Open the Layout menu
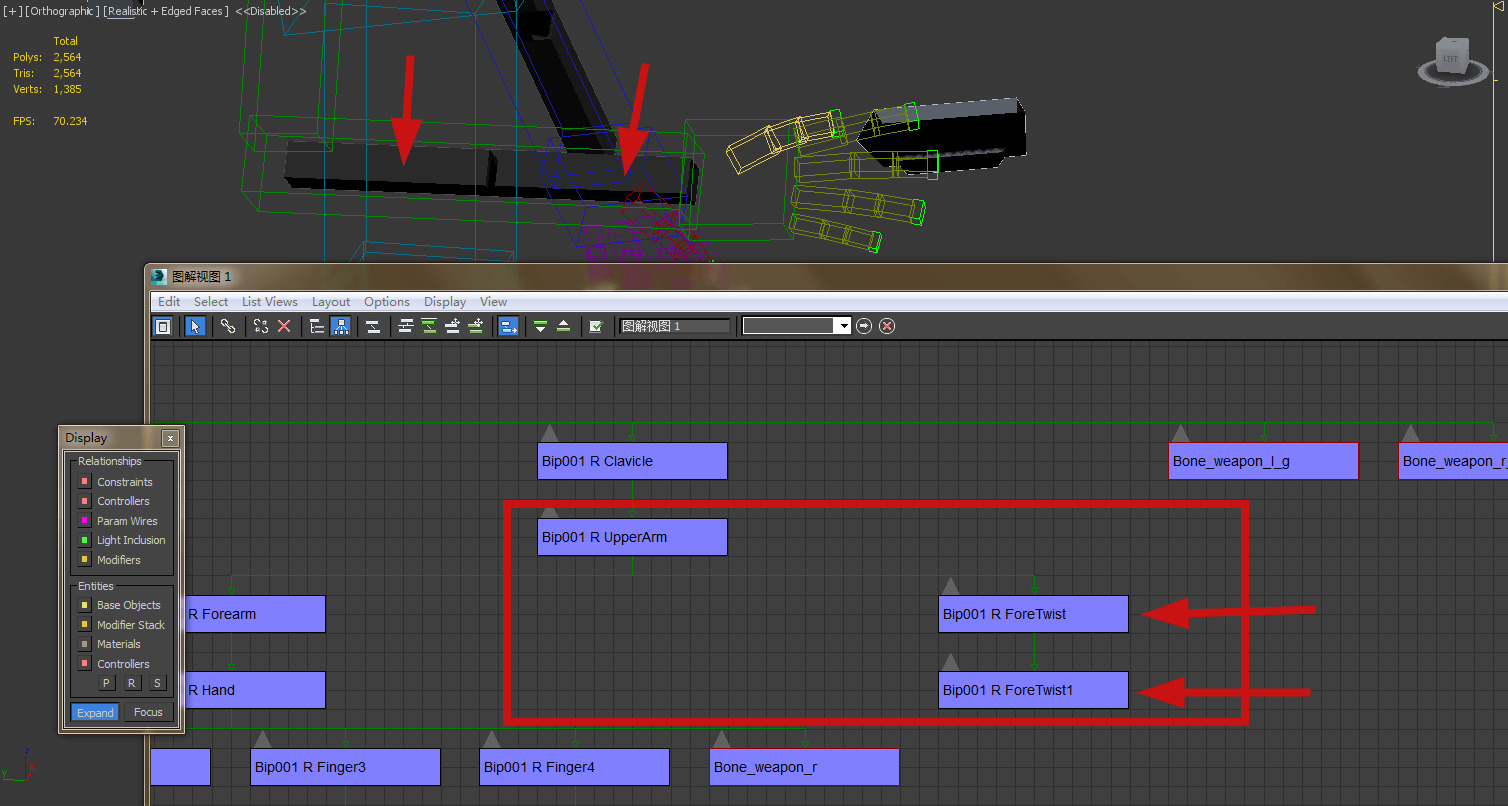 pyautogui.click(x=331, y=302)
